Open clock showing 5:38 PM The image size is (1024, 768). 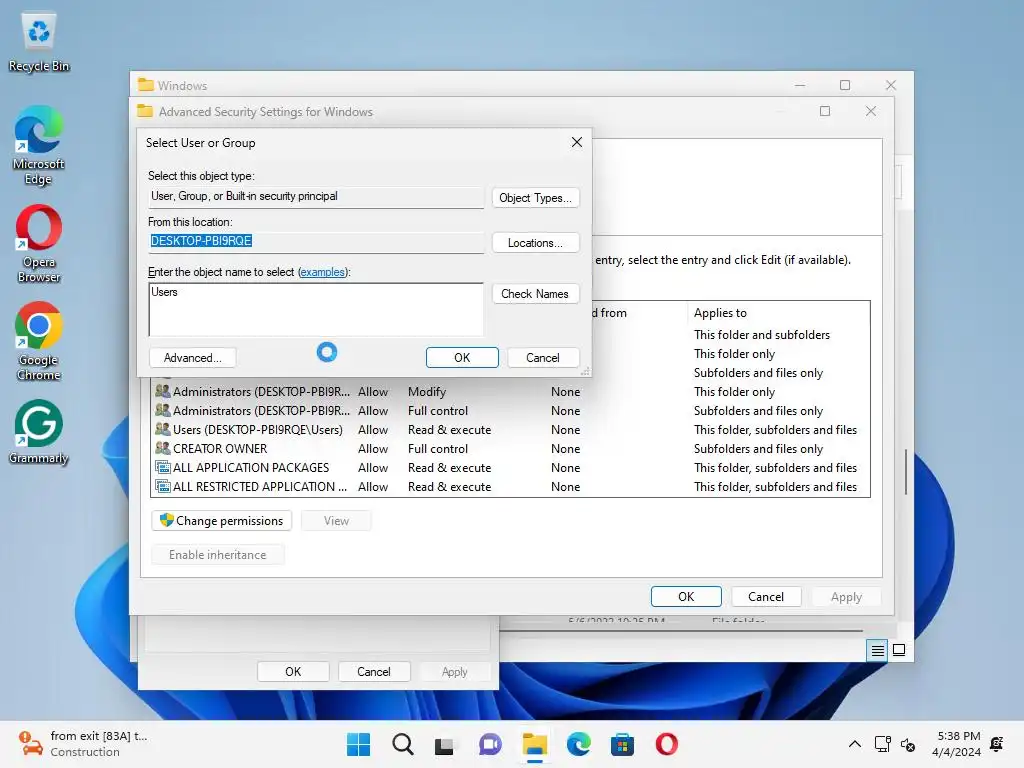pyautogui.click(x=956, y=744)
